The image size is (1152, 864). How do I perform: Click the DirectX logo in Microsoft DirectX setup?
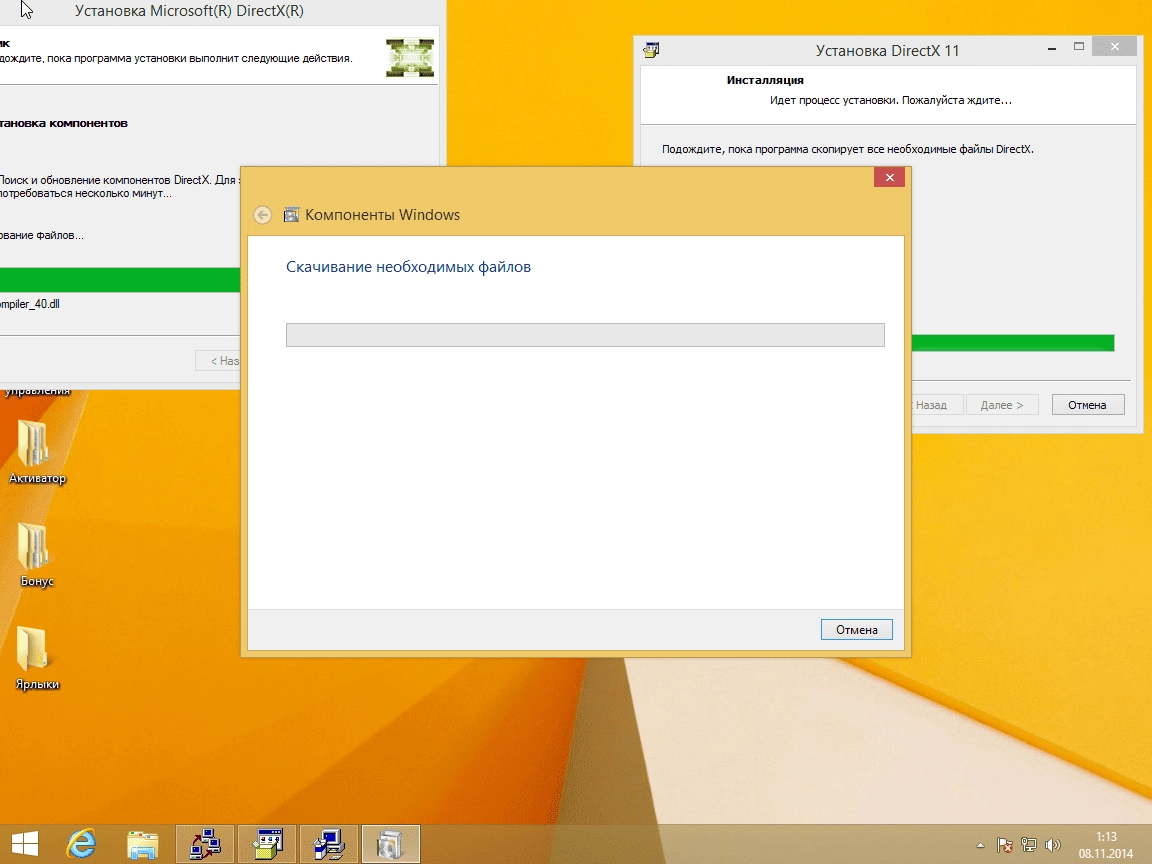coord(410,57)
